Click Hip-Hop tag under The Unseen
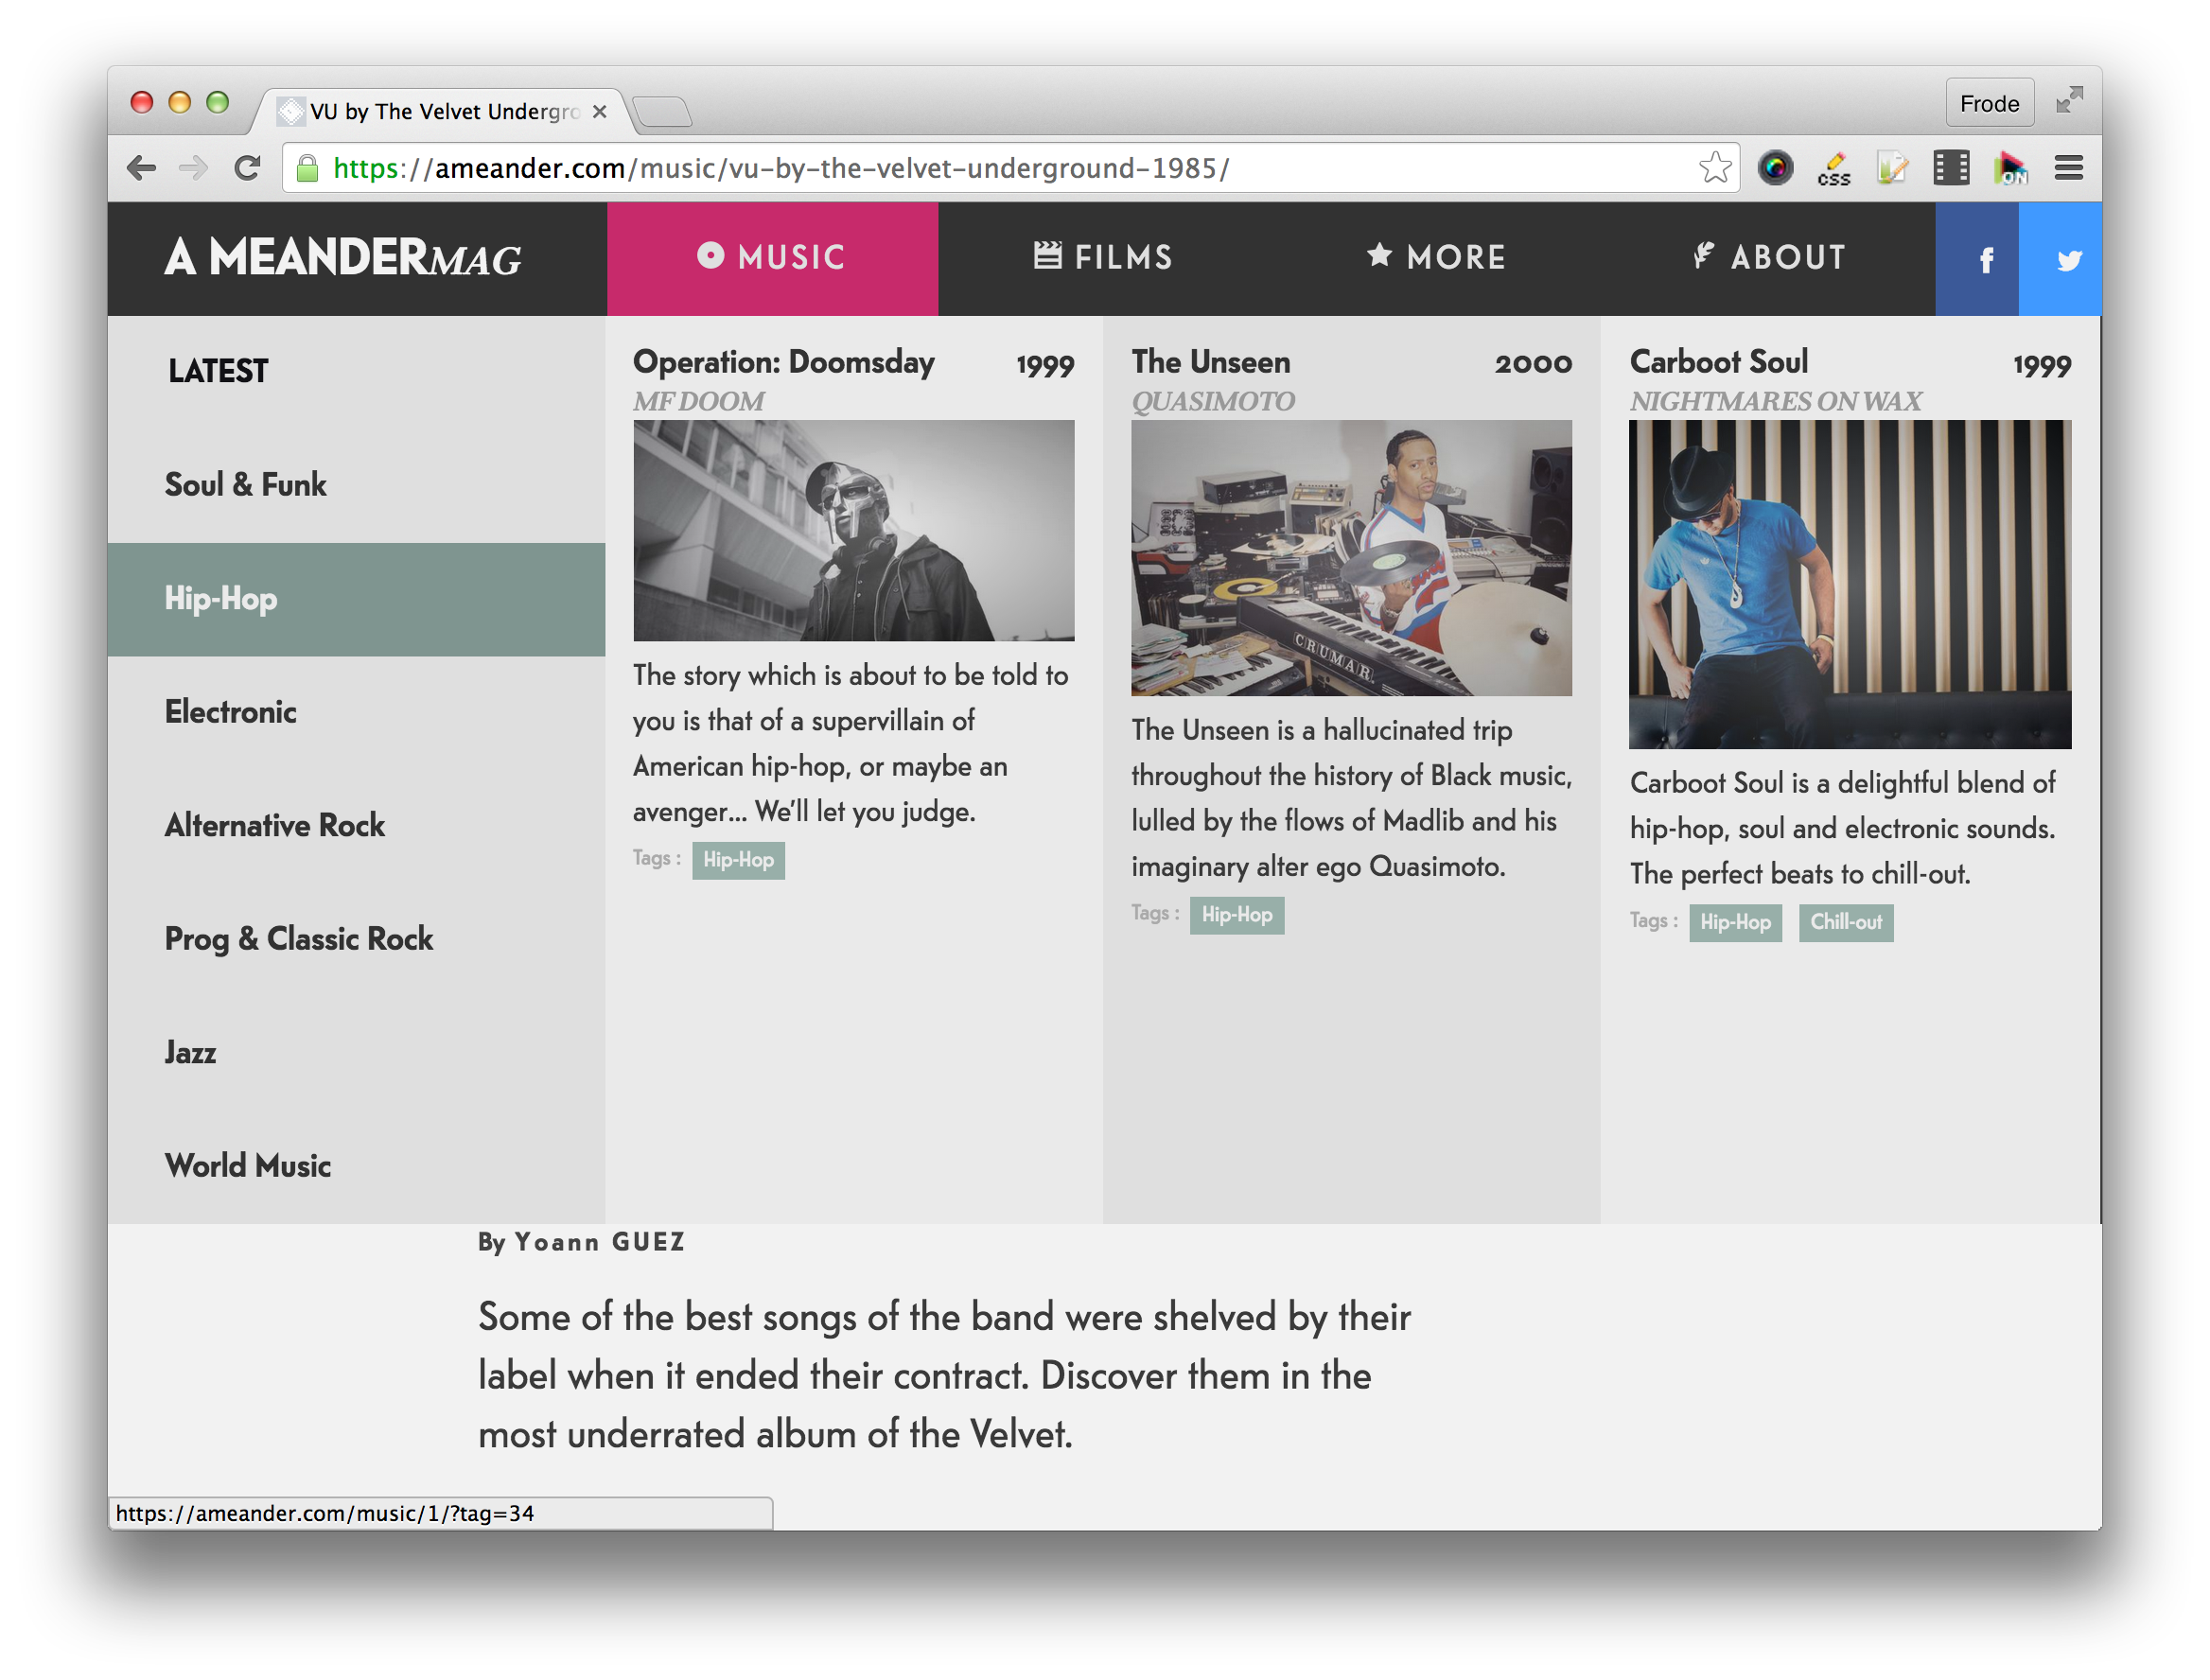 [x=1236, y=915]
